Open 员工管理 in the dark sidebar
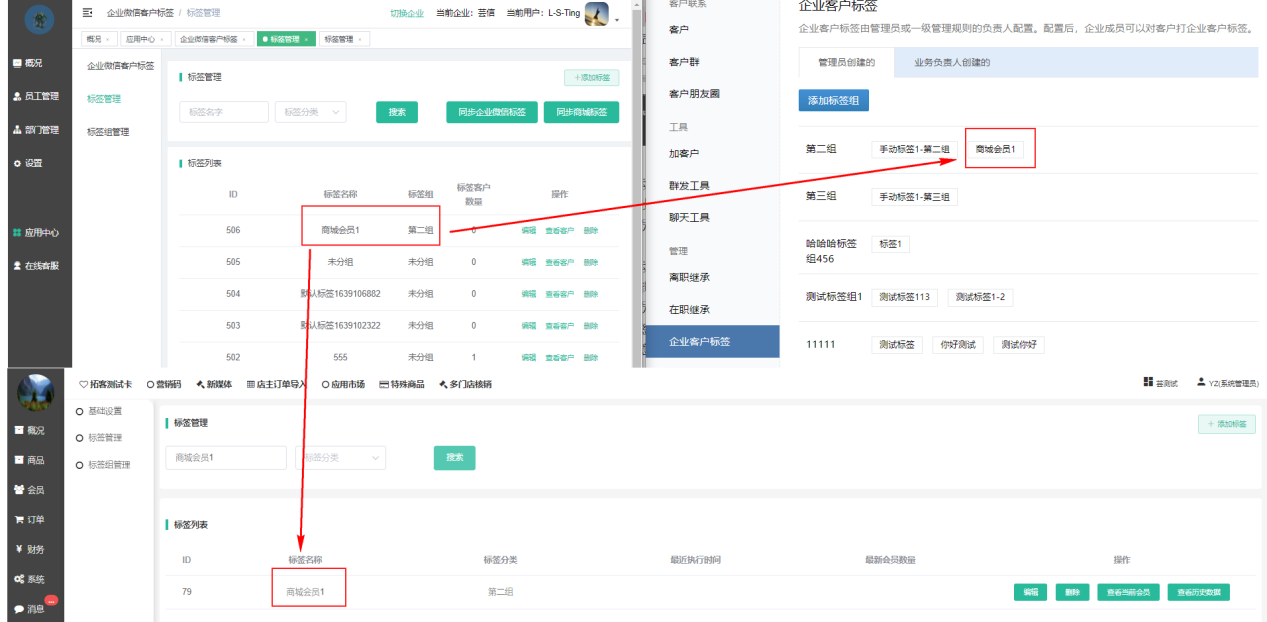The image size is (1267, 622). (x=36, y=96)
